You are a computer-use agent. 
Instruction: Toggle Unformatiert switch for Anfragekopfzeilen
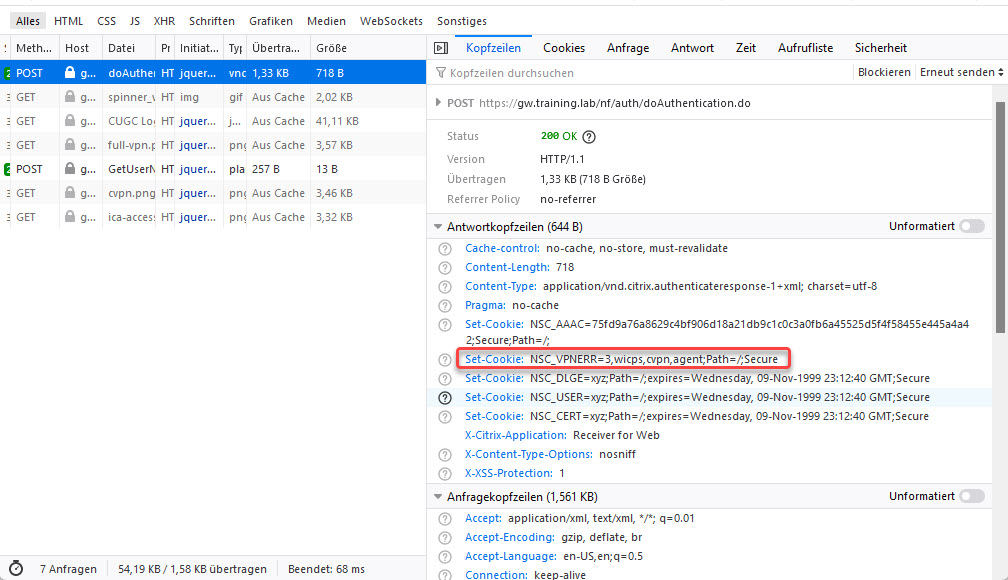[971, 496]
